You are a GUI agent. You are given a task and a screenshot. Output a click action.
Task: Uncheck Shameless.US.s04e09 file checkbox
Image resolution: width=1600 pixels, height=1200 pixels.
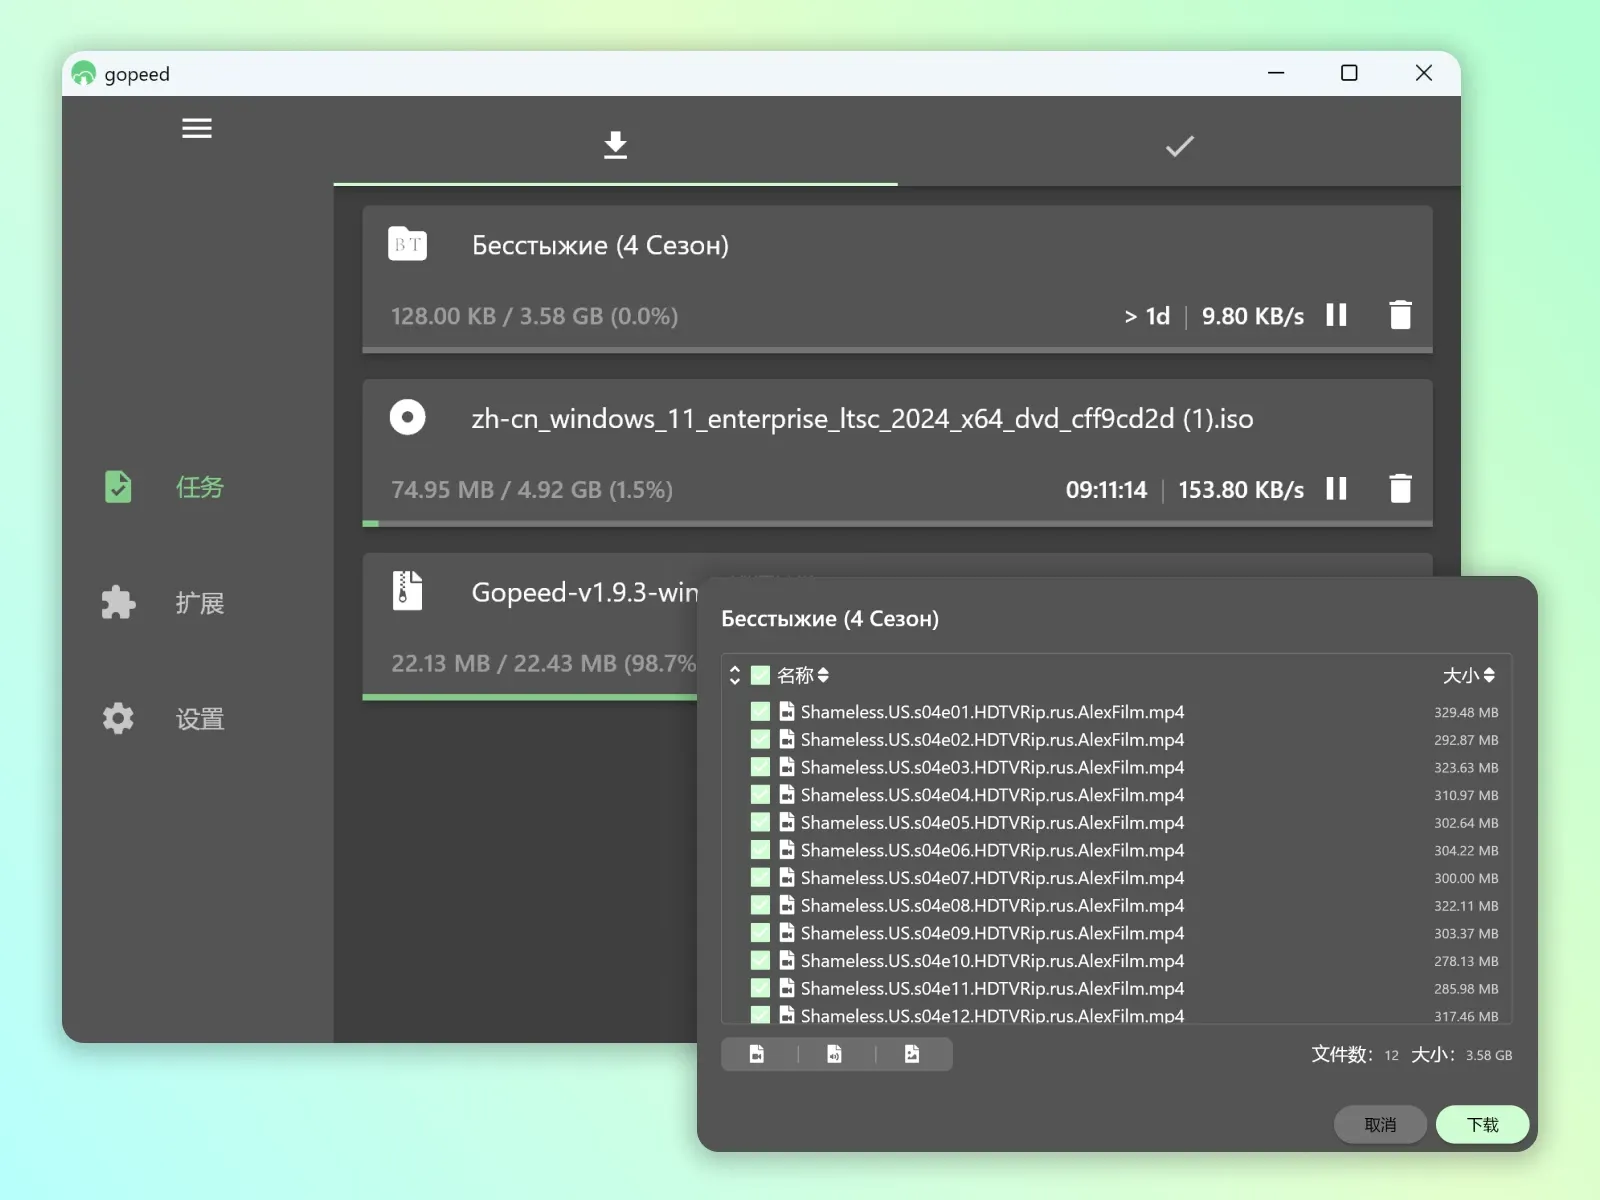[x=760, y=932]
